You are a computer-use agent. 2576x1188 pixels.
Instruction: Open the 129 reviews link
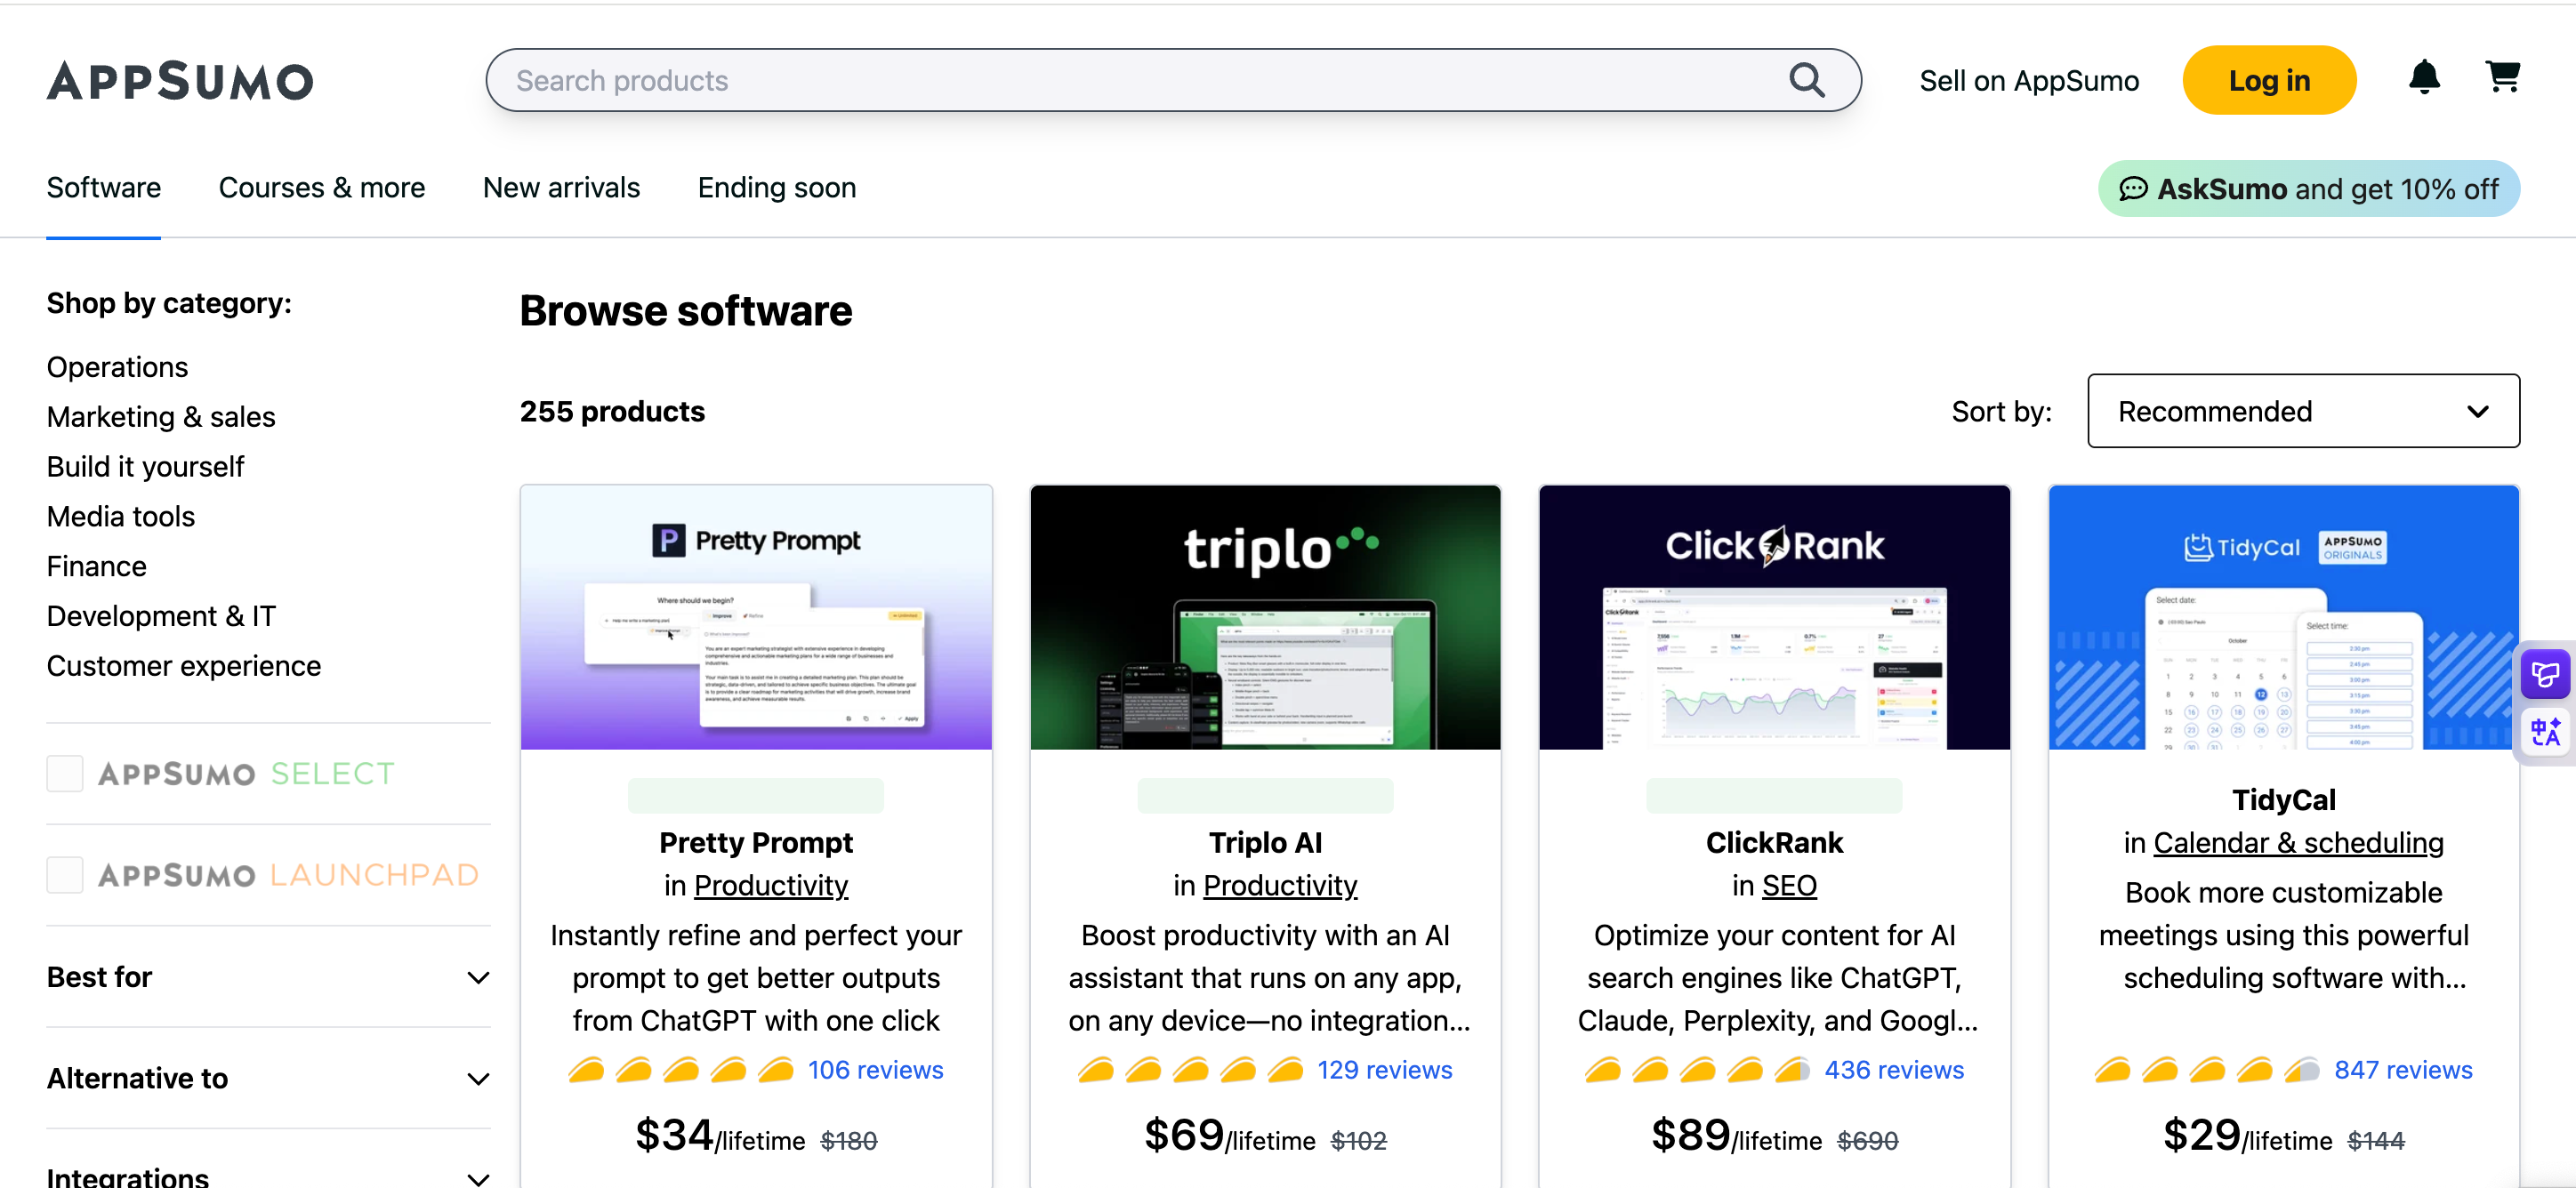tap(1384, 1070)
